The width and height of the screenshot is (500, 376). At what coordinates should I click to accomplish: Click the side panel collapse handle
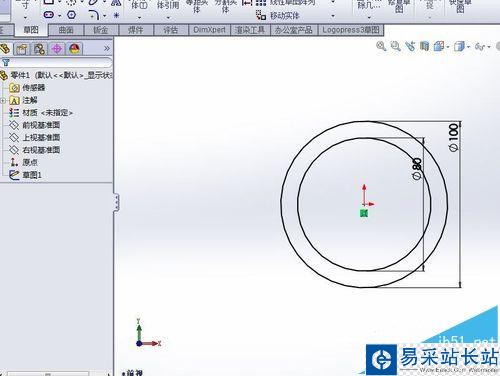pyautogui.click(x=116, y=202)
